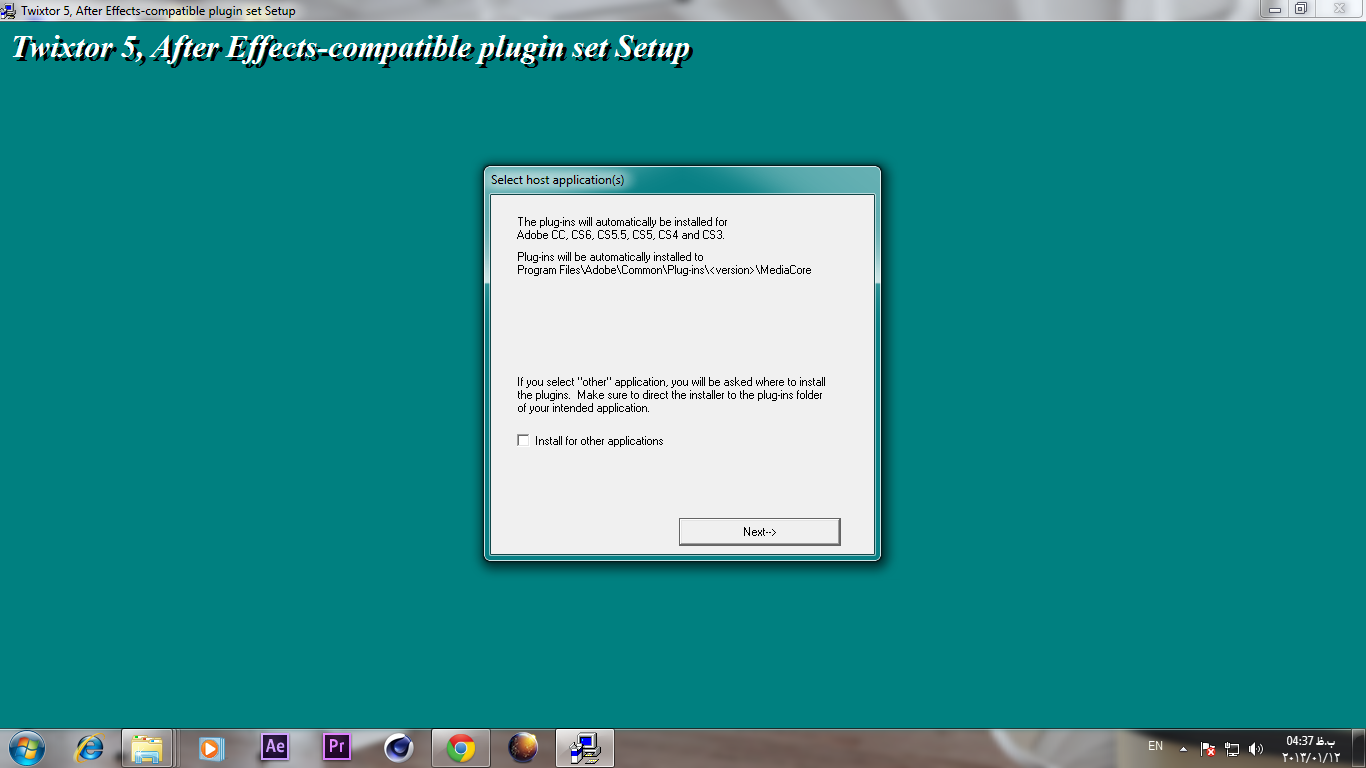Open the EN language indicator
Screen dimensions: 1366x768
point(1155,747)
